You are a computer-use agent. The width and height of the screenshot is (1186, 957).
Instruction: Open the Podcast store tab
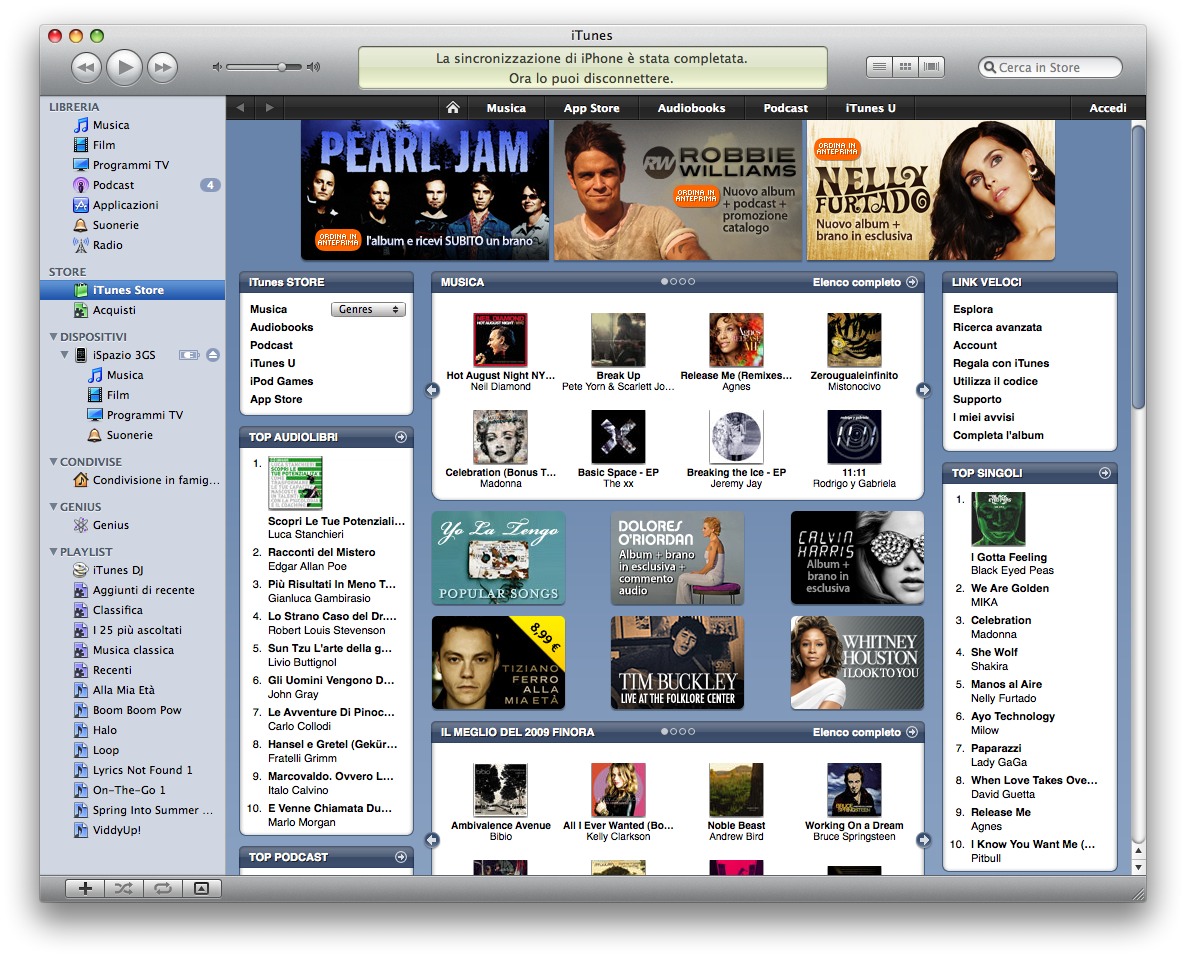[x=785, y=108]
